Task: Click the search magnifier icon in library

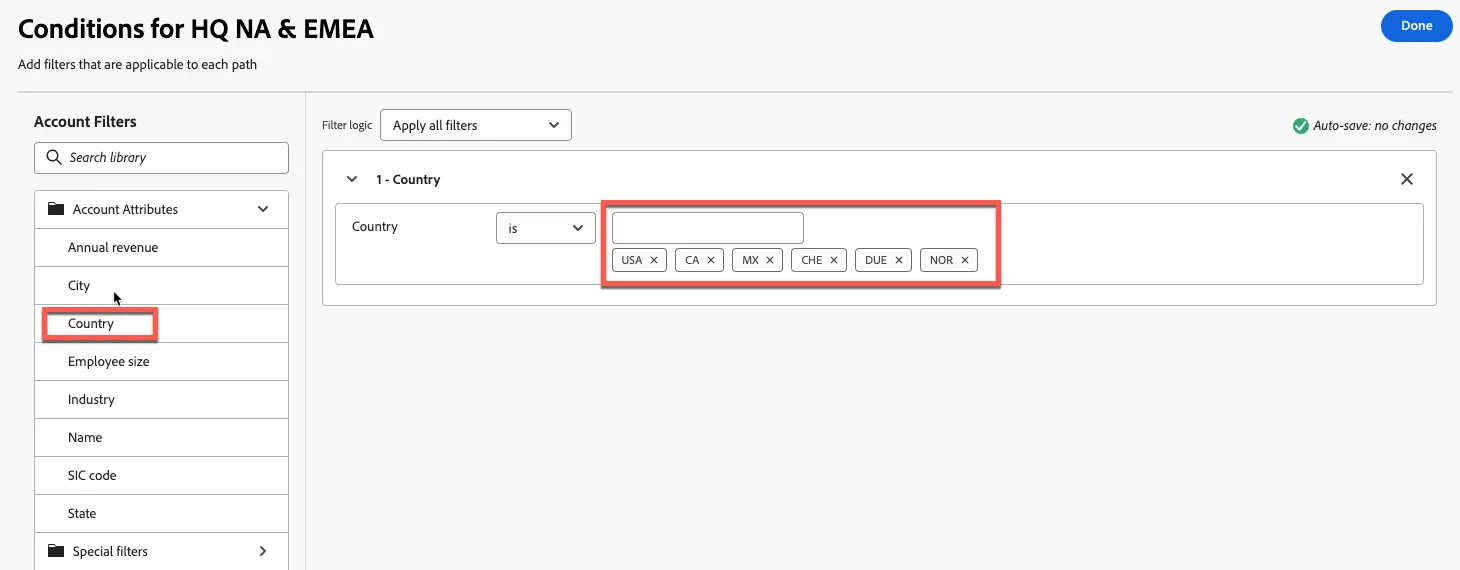Action: pos(54,157)
